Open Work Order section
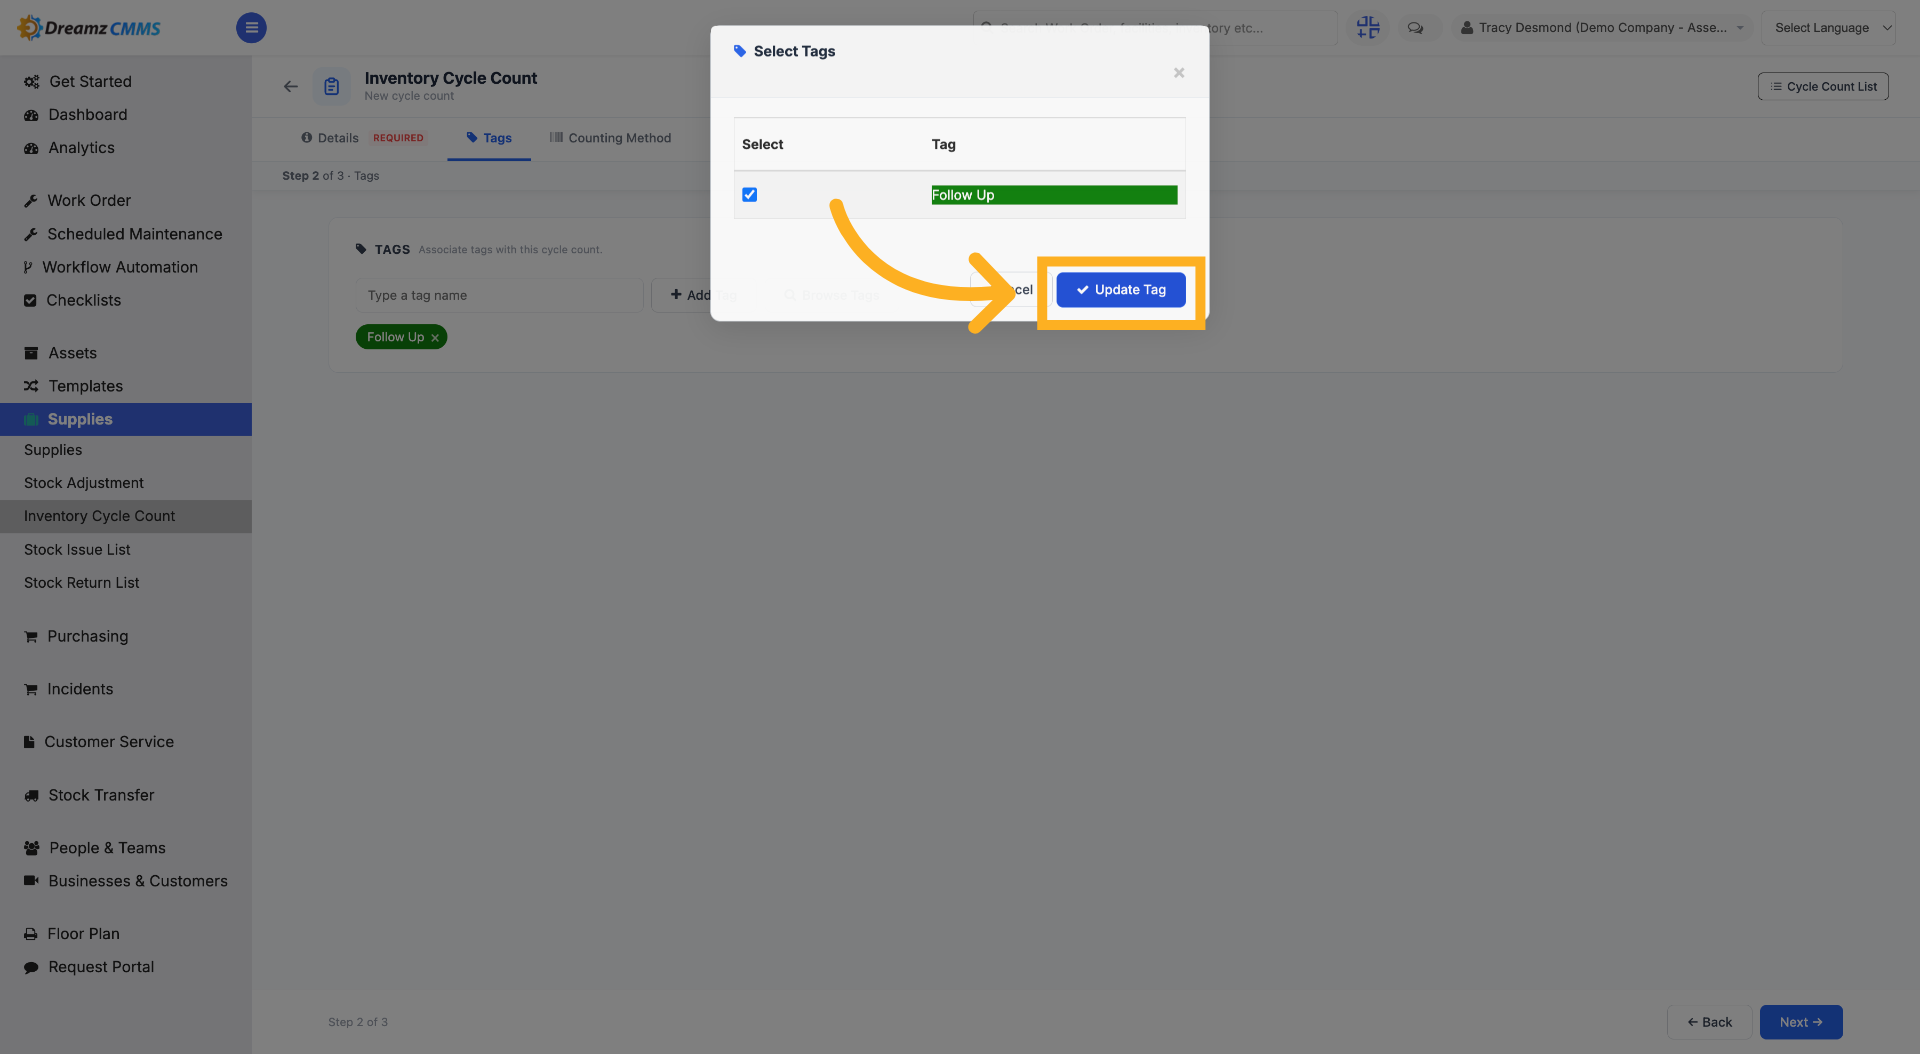 pos(89,201)
